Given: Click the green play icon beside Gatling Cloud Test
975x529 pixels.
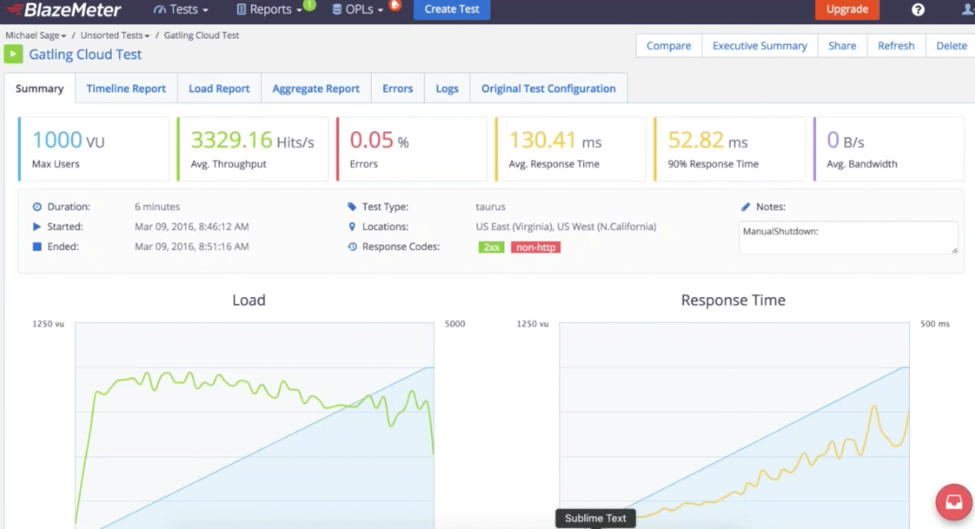Looking at the screenshot, I should tap(13, 54).
